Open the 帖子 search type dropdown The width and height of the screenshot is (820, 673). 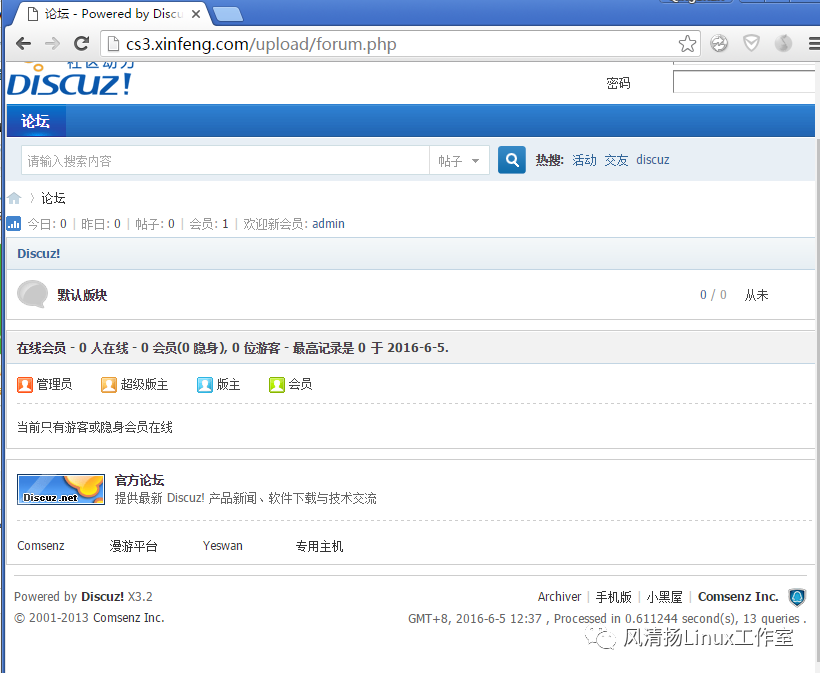pyautogui.click(x=459, y=161)
